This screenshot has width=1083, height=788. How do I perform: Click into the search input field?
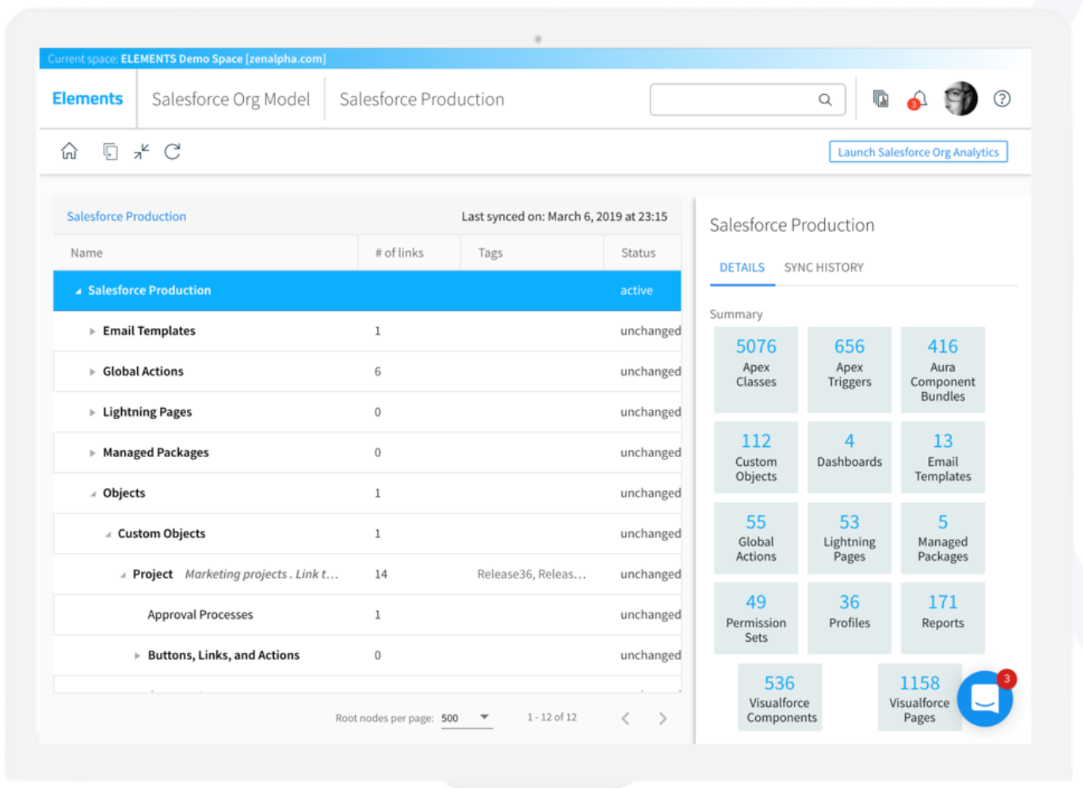pos(747,99)
